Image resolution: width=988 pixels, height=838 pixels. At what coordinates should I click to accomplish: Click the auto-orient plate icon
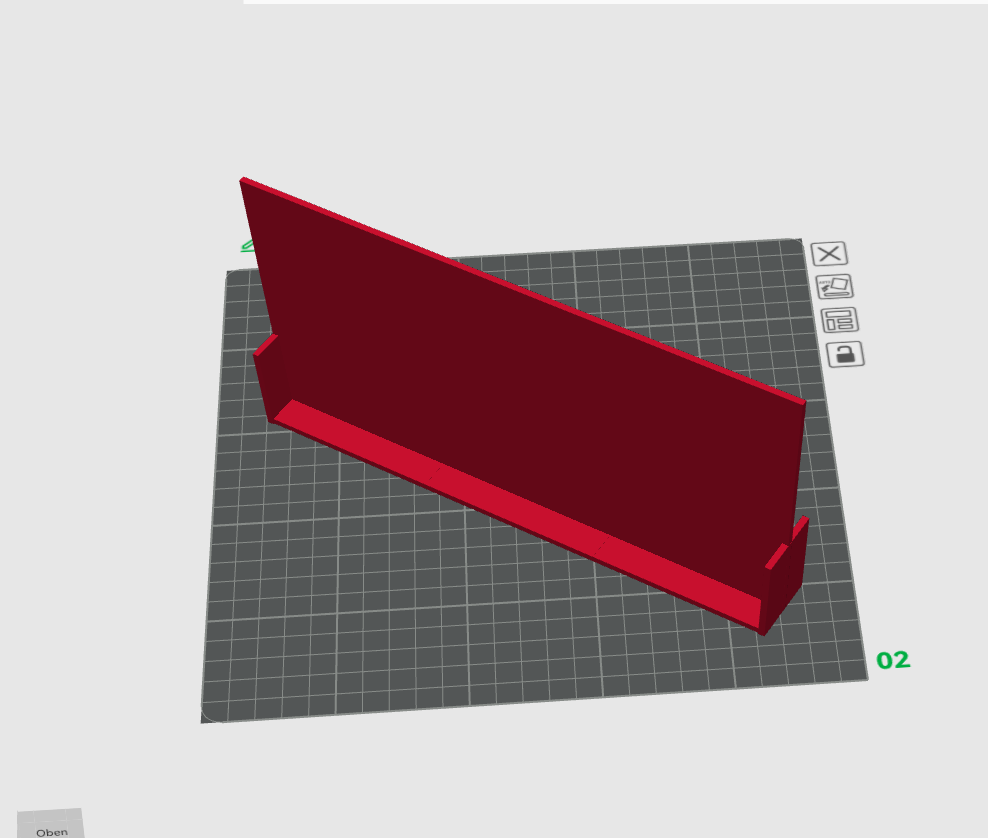[x=835, y=287]
